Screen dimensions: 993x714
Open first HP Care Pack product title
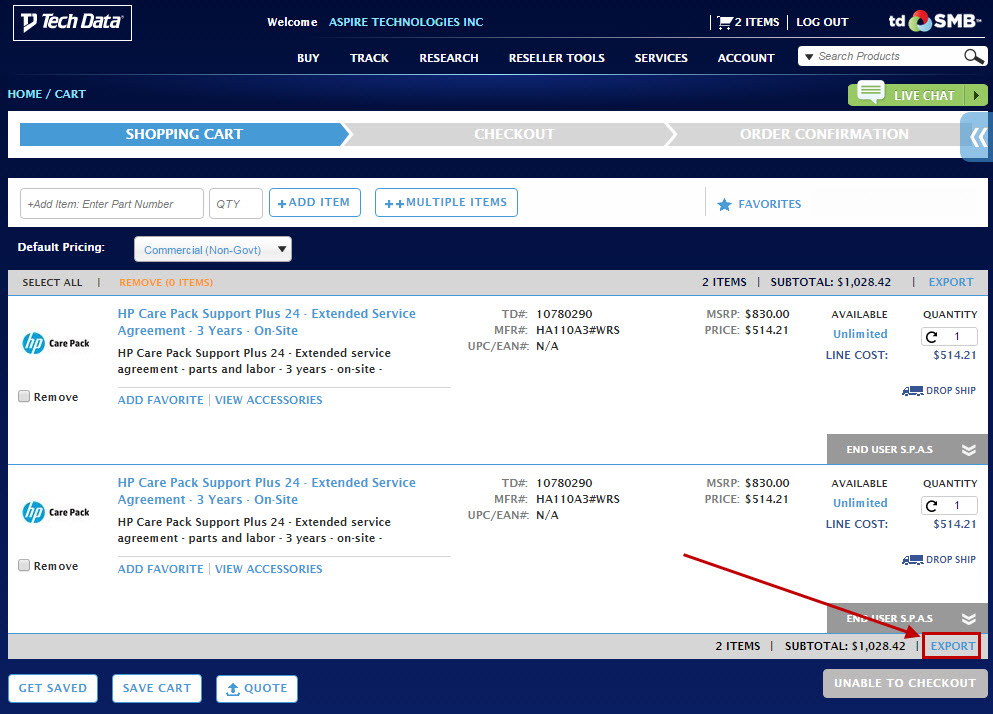click(x=267, y=322)
